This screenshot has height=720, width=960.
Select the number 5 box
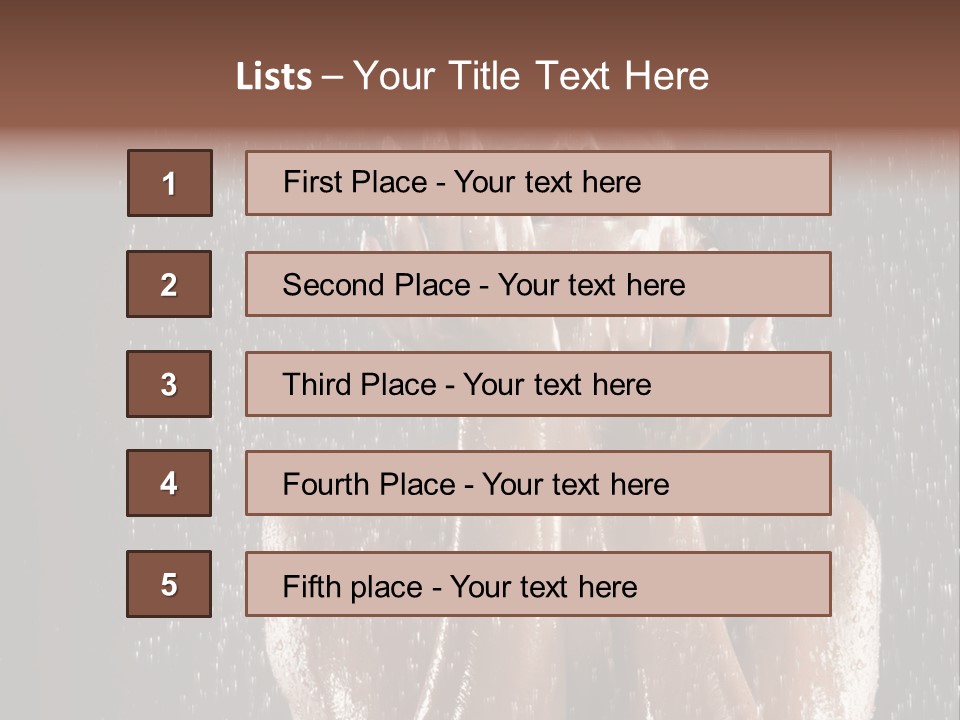(169, 584)
